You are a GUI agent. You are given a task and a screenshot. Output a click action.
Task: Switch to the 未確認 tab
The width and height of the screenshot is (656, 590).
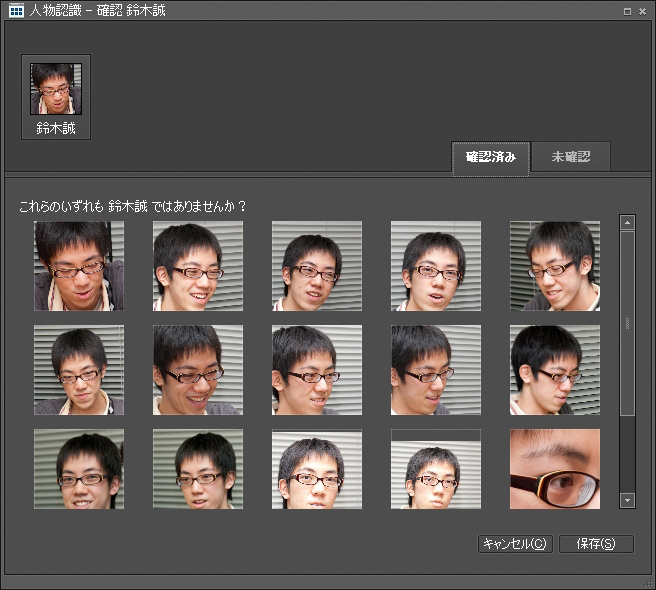click(x=571, y=157)
